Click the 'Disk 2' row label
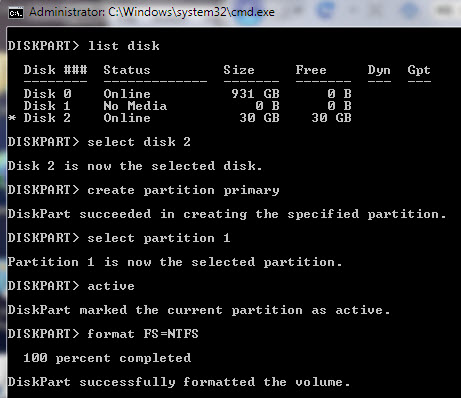461x398 pixels. tap(47, 118)
